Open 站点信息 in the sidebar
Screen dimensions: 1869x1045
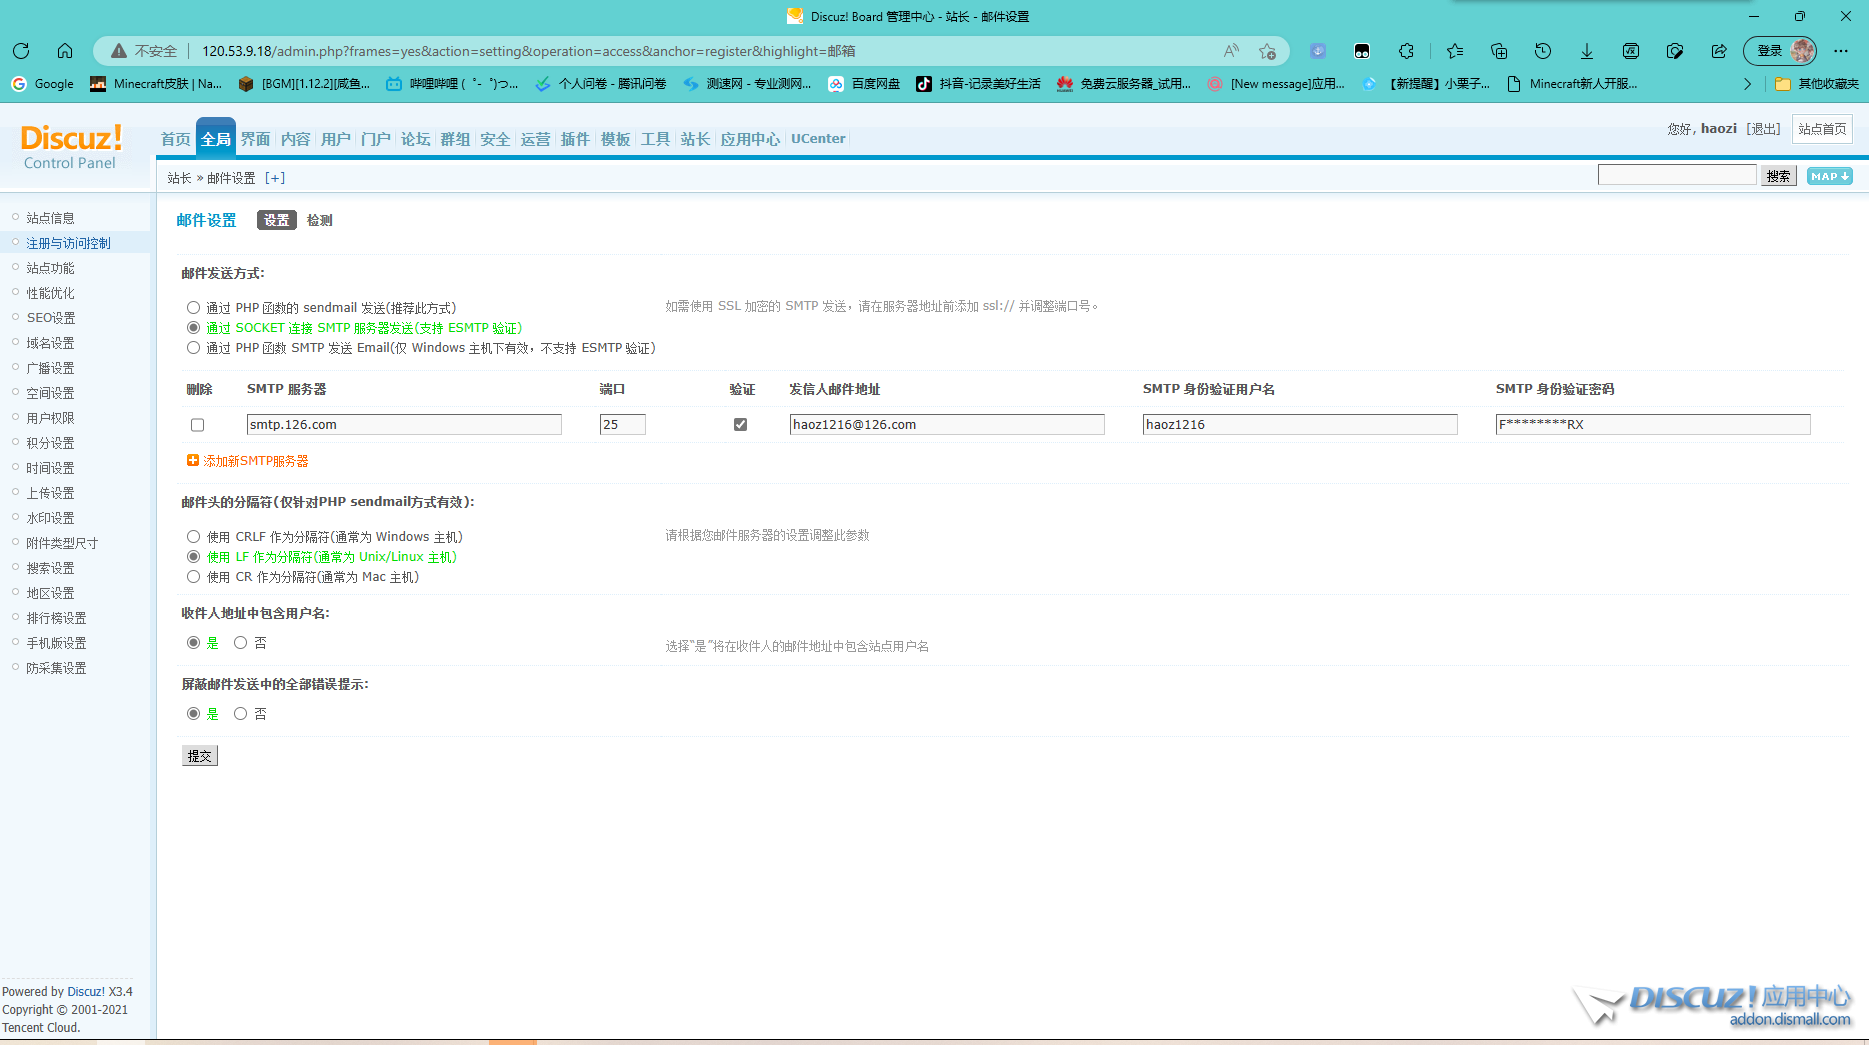coord(50,218)
